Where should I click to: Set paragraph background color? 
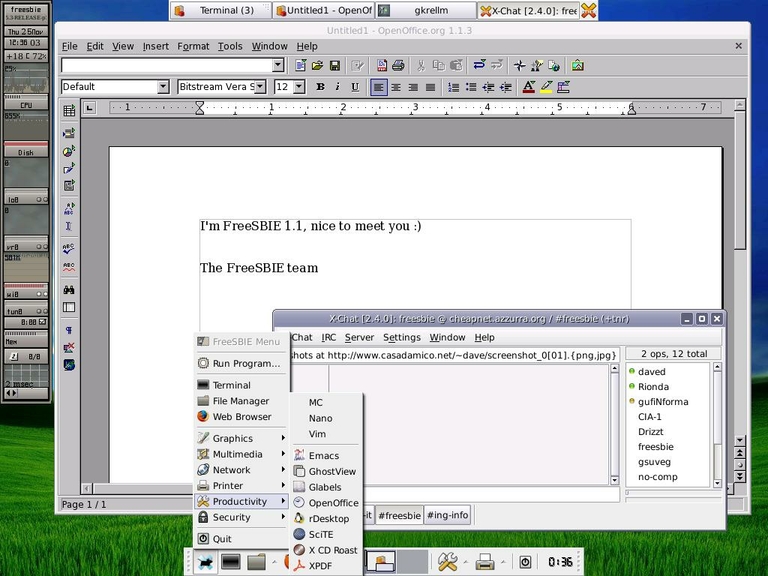pyautogui.click(x=563, y=87)
